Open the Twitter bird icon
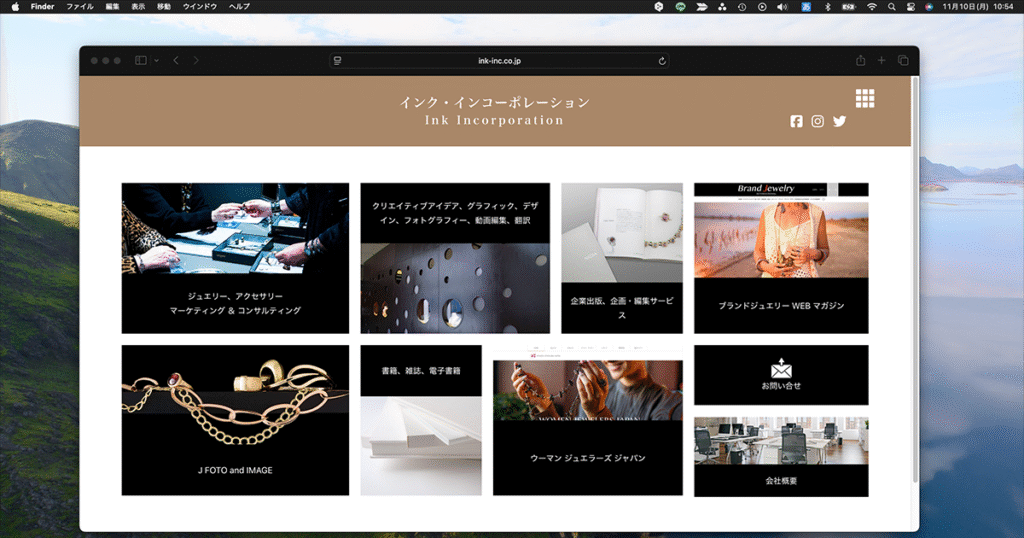 [x=839, y=121]
